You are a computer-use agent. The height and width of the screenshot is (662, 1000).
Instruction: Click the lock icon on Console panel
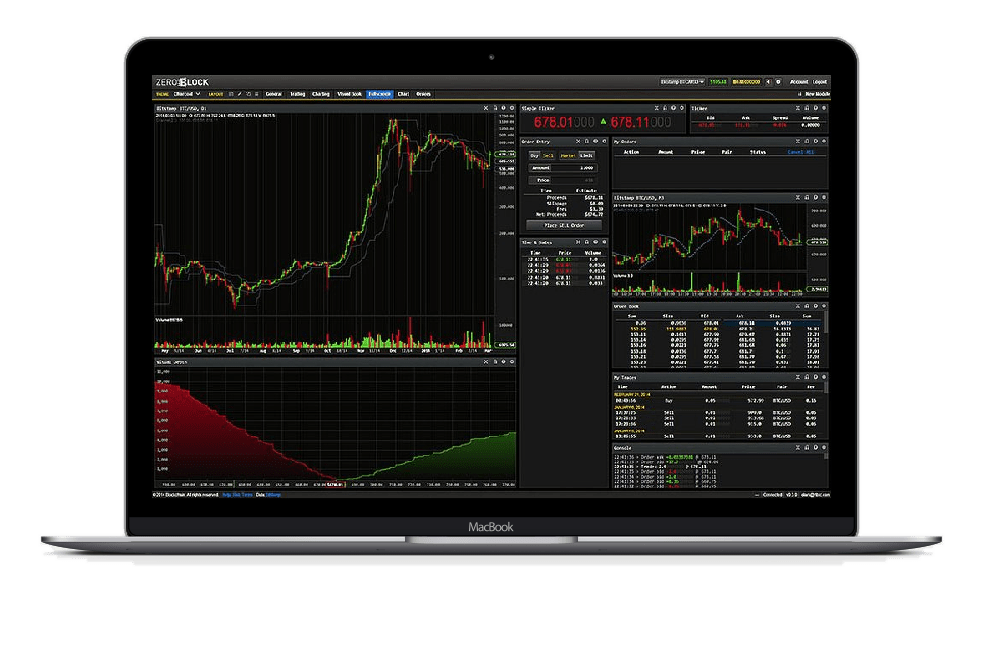[807, 448]
